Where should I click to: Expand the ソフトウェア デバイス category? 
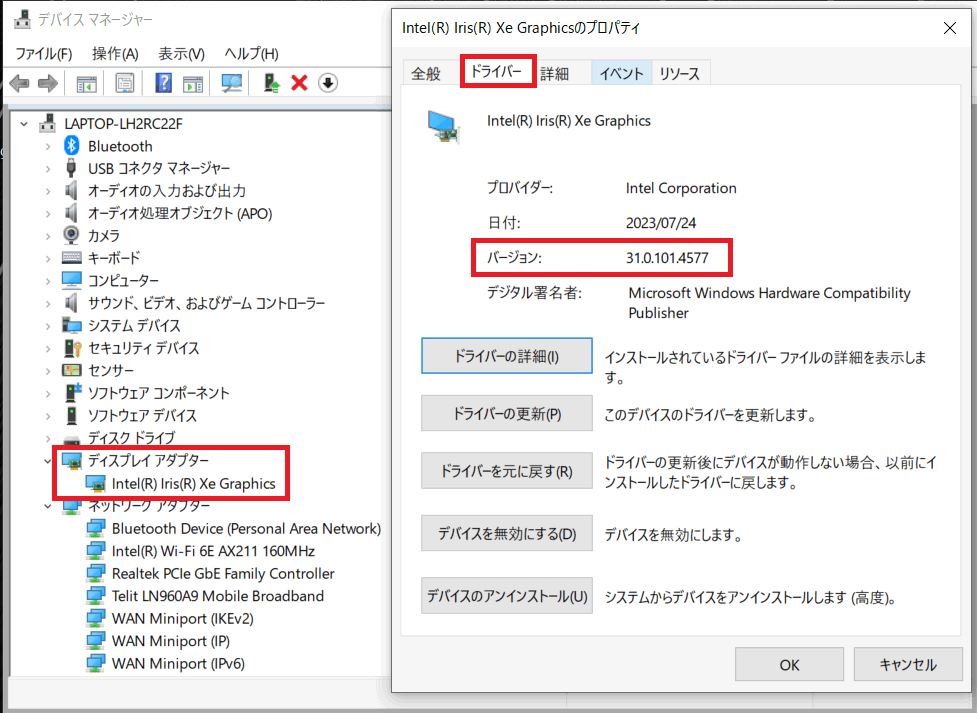click(48, 416)
